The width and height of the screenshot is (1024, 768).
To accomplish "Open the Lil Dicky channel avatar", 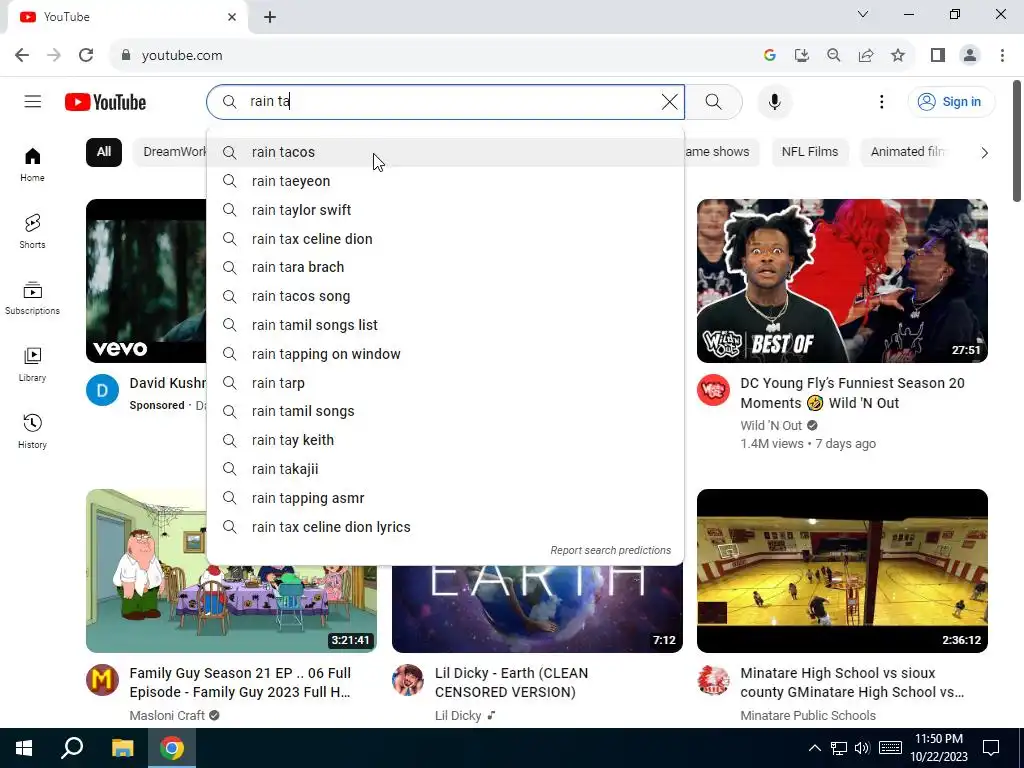I will pos(408,680).
